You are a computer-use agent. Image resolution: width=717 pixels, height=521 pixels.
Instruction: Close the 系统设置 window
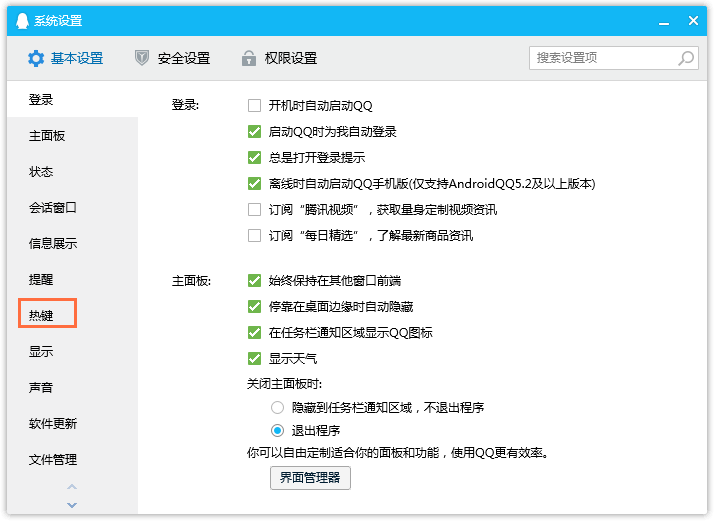(x=693, y=21)
